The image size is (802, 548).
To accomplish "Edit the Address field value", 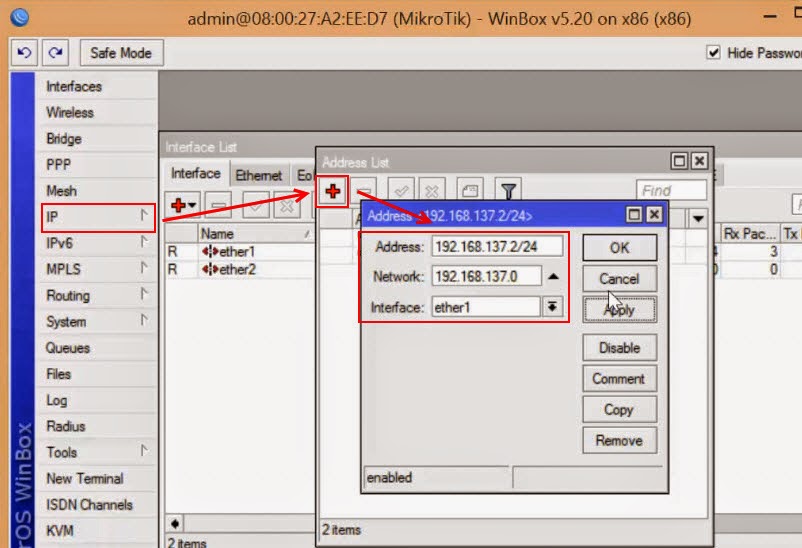I will coord(497,247).
